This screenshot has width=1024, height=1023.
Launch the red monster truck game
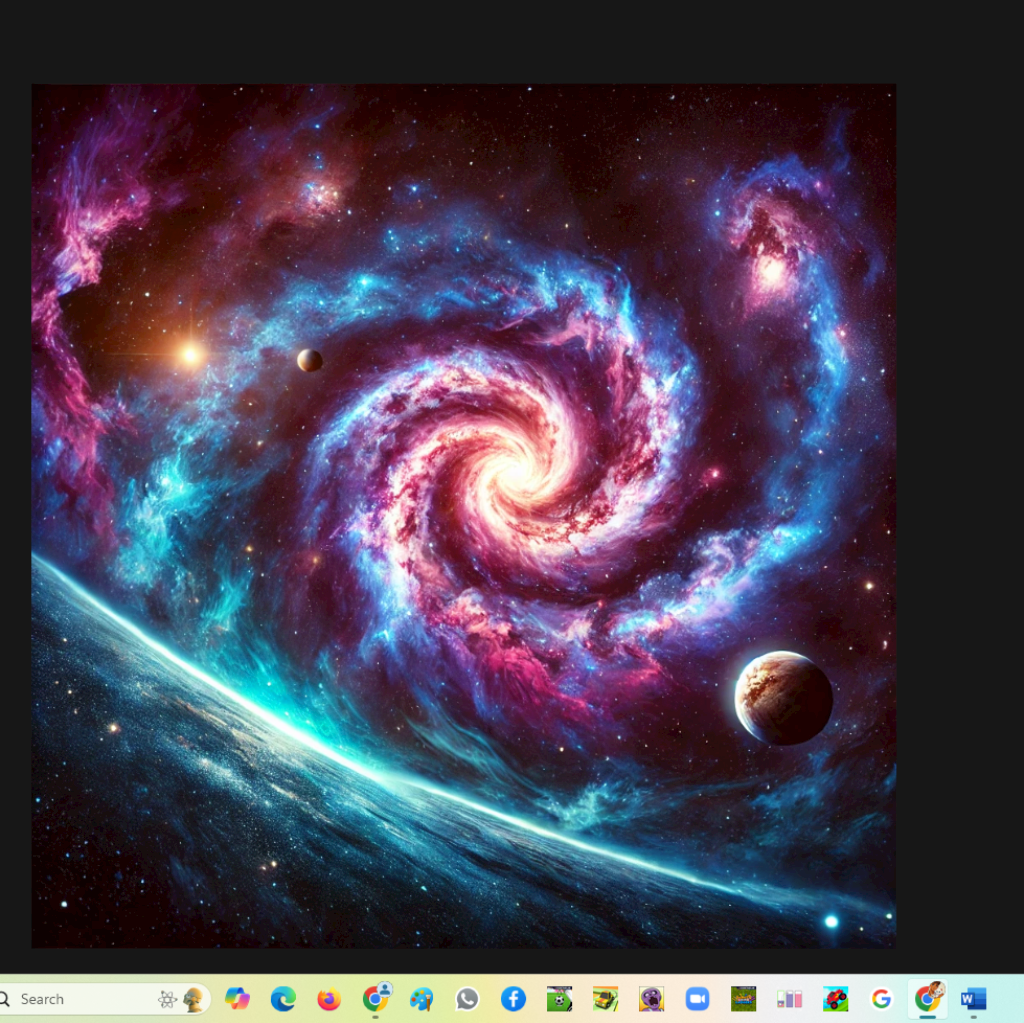tap(835, 999)
